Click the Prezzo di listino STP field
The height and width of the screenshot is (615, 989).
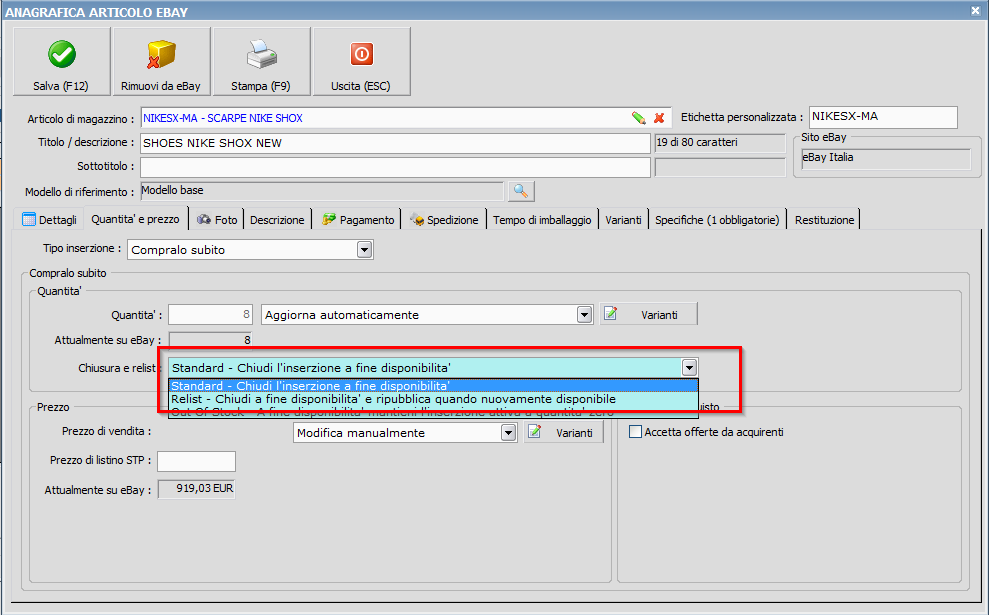(x=196, y=461)
